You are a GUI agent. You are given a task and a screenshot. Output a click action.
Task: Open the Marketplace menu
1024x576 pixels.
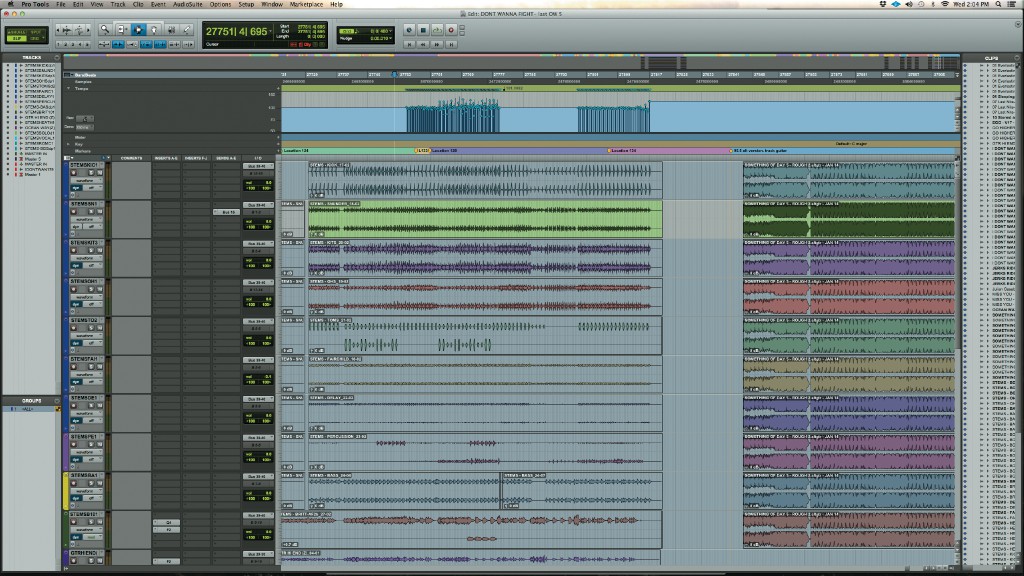pos(306,4)
